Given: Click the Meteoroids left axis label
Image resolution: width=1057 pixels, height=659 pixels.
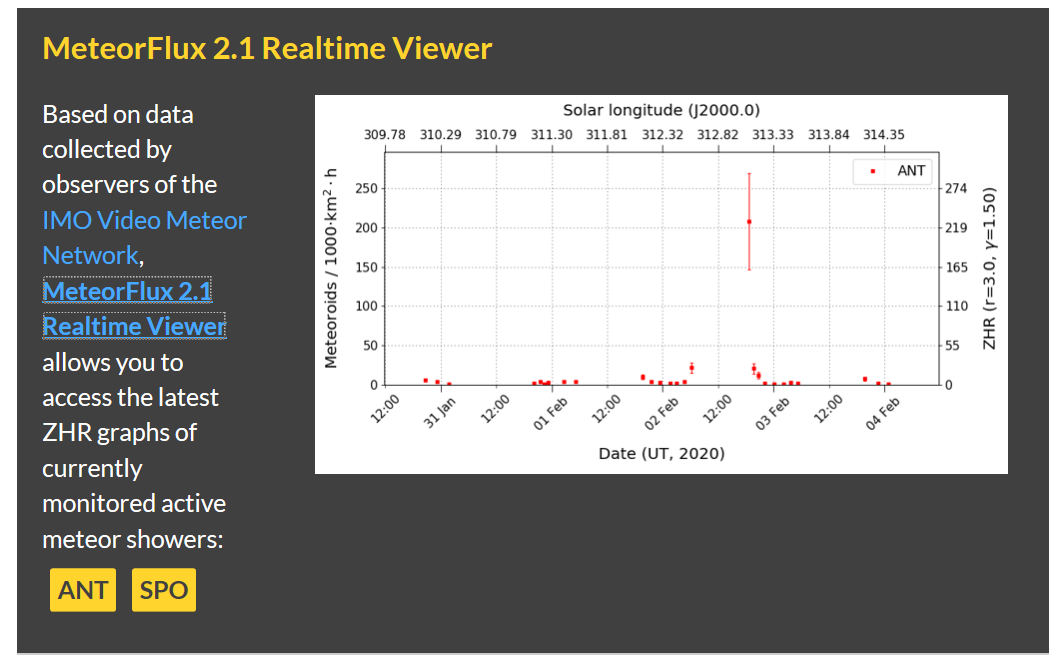Looking at the screenshot, I should (331, 268).
